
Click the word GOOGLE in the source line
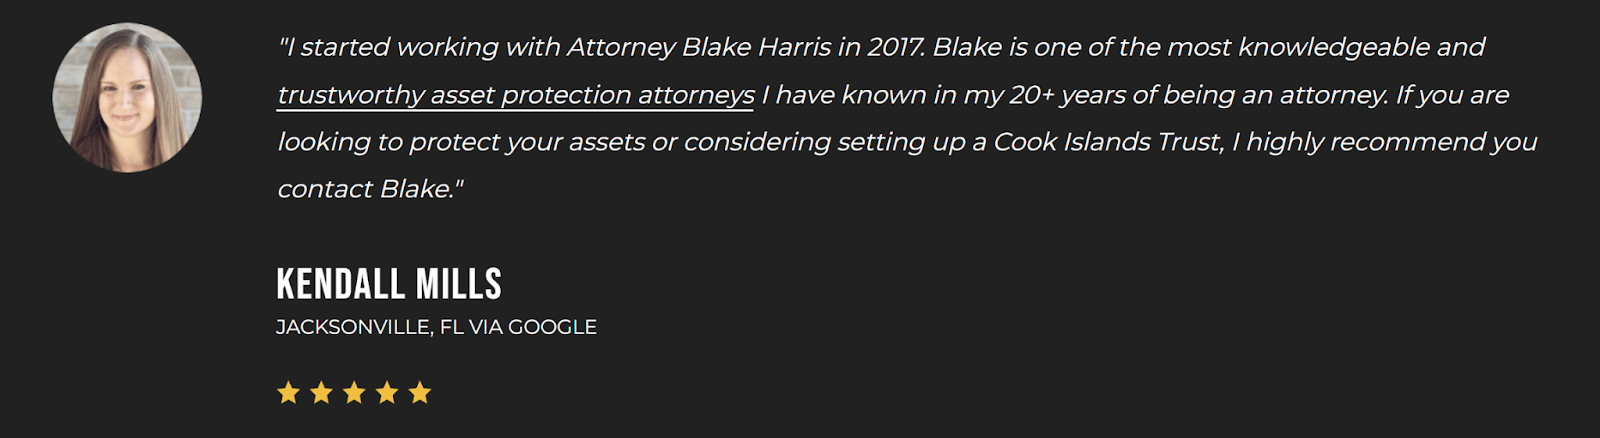[552, 327]
